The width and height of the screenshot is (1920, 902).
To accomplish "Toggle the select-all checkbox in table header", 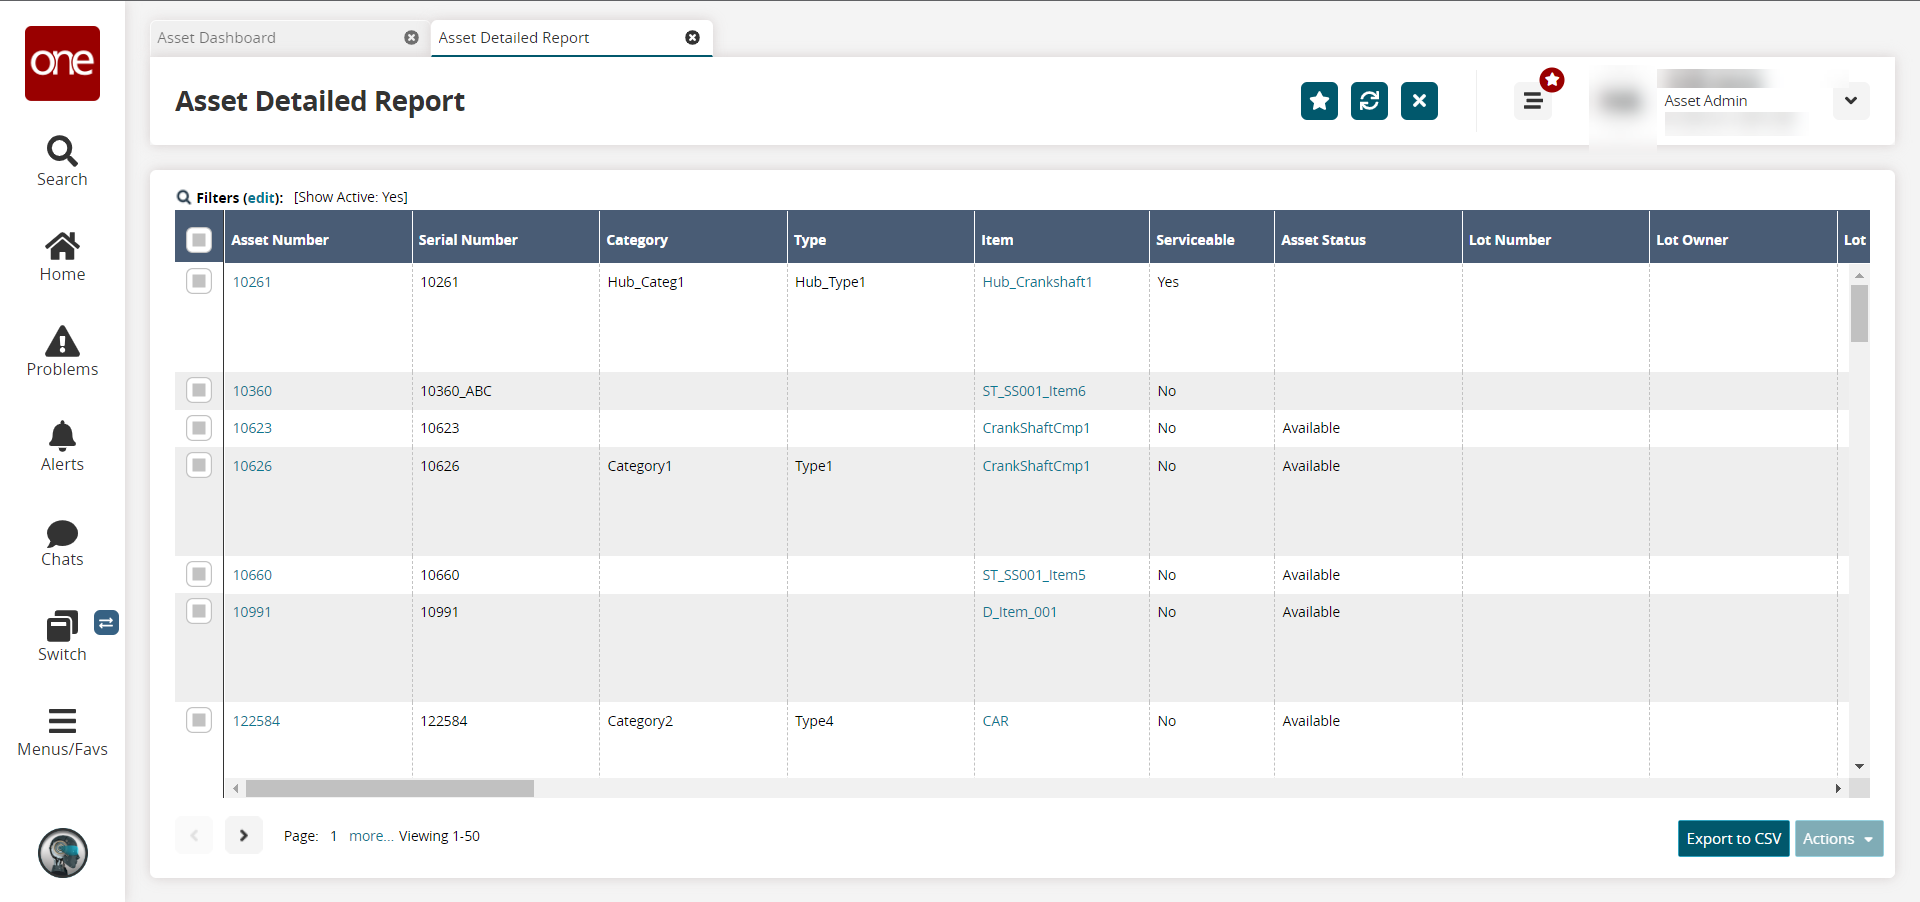I will click(199, 240).
